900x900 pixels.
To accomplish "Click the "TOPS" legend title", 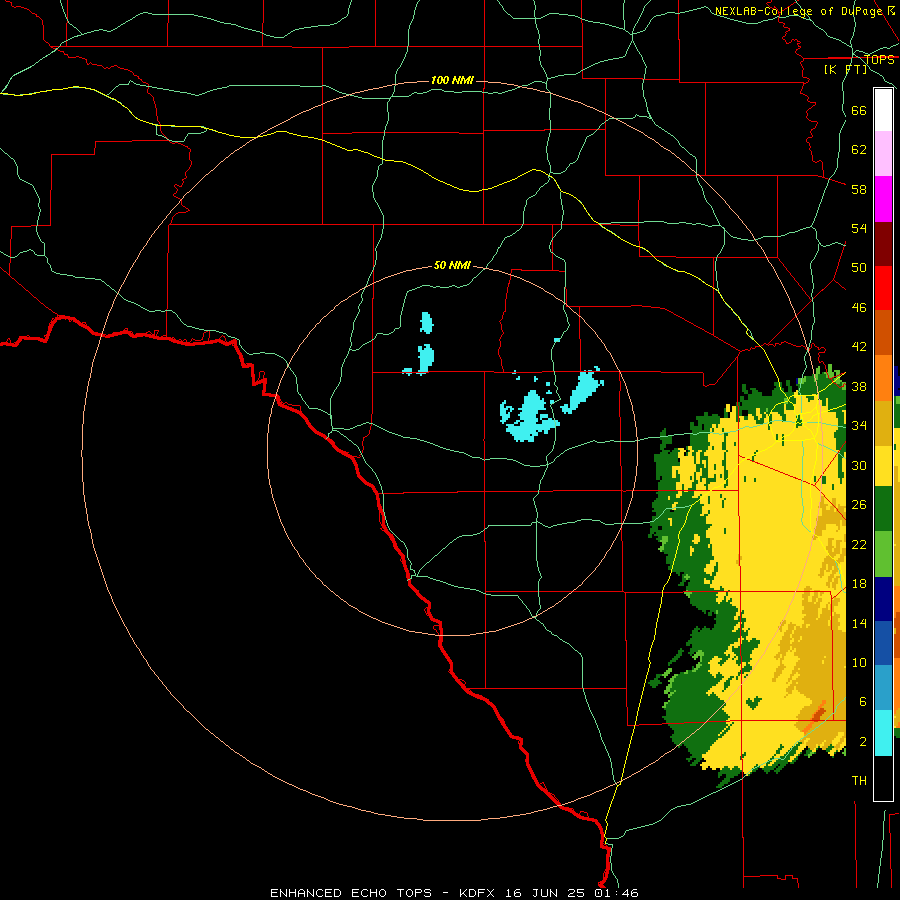I will pos(879,59).
